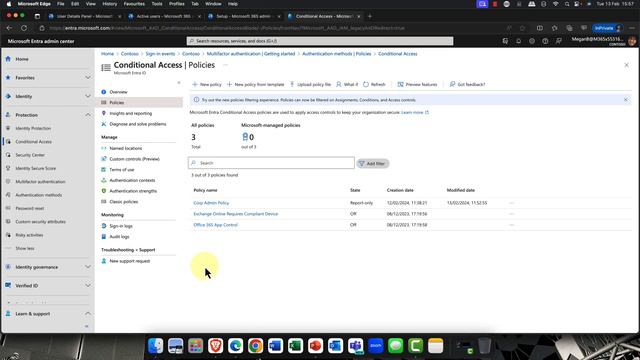Click the Identity Protection sidebar icon
Screen dimensions: 640x360
[8, 128]
